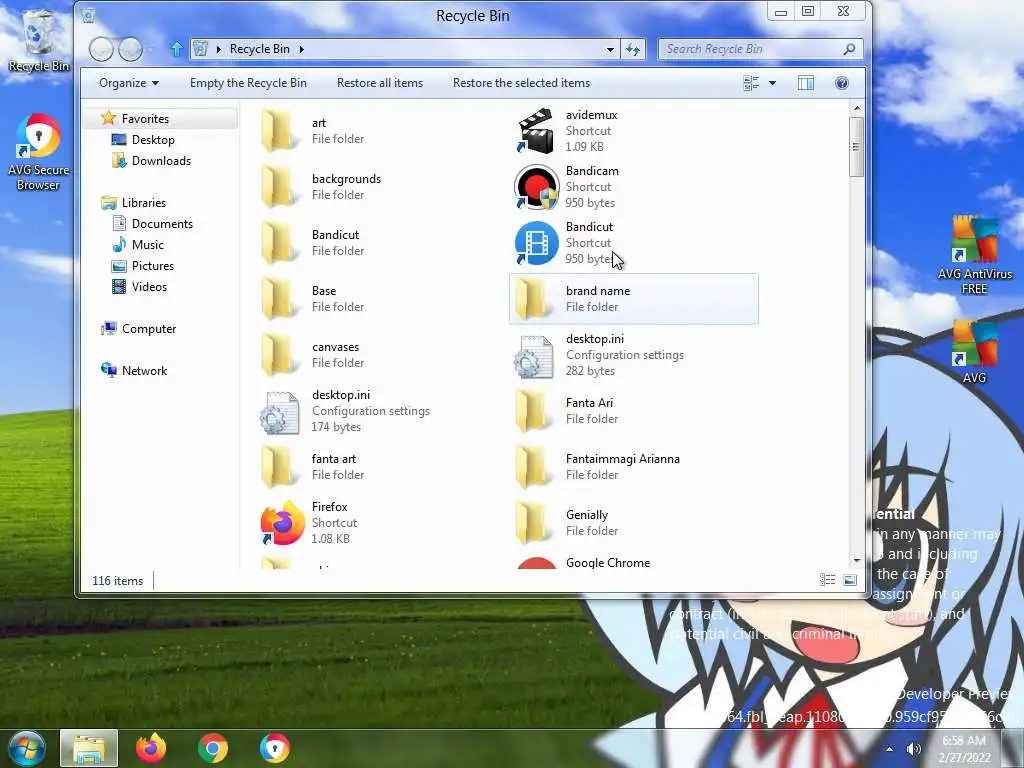Select Libraries in navigation pane

(x=143, y=202)
